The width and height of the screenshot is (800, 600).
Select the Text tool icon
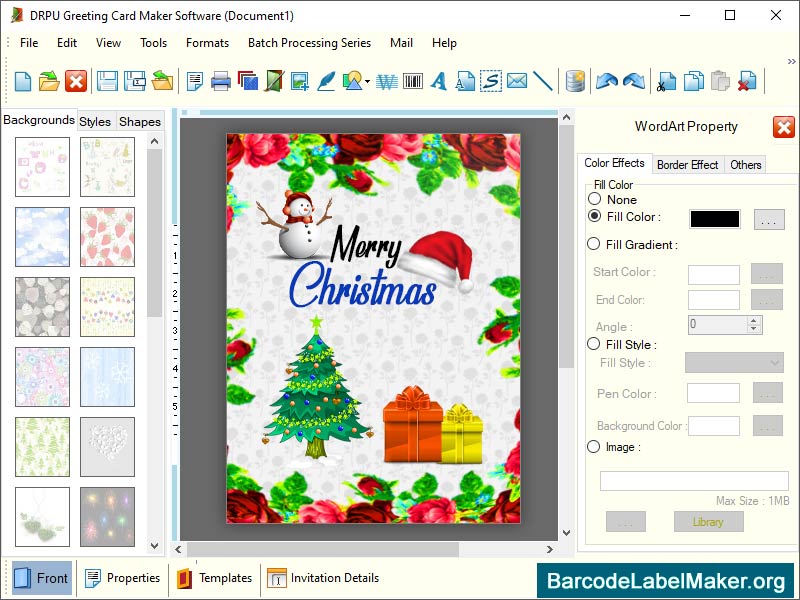tap(437, 82)
